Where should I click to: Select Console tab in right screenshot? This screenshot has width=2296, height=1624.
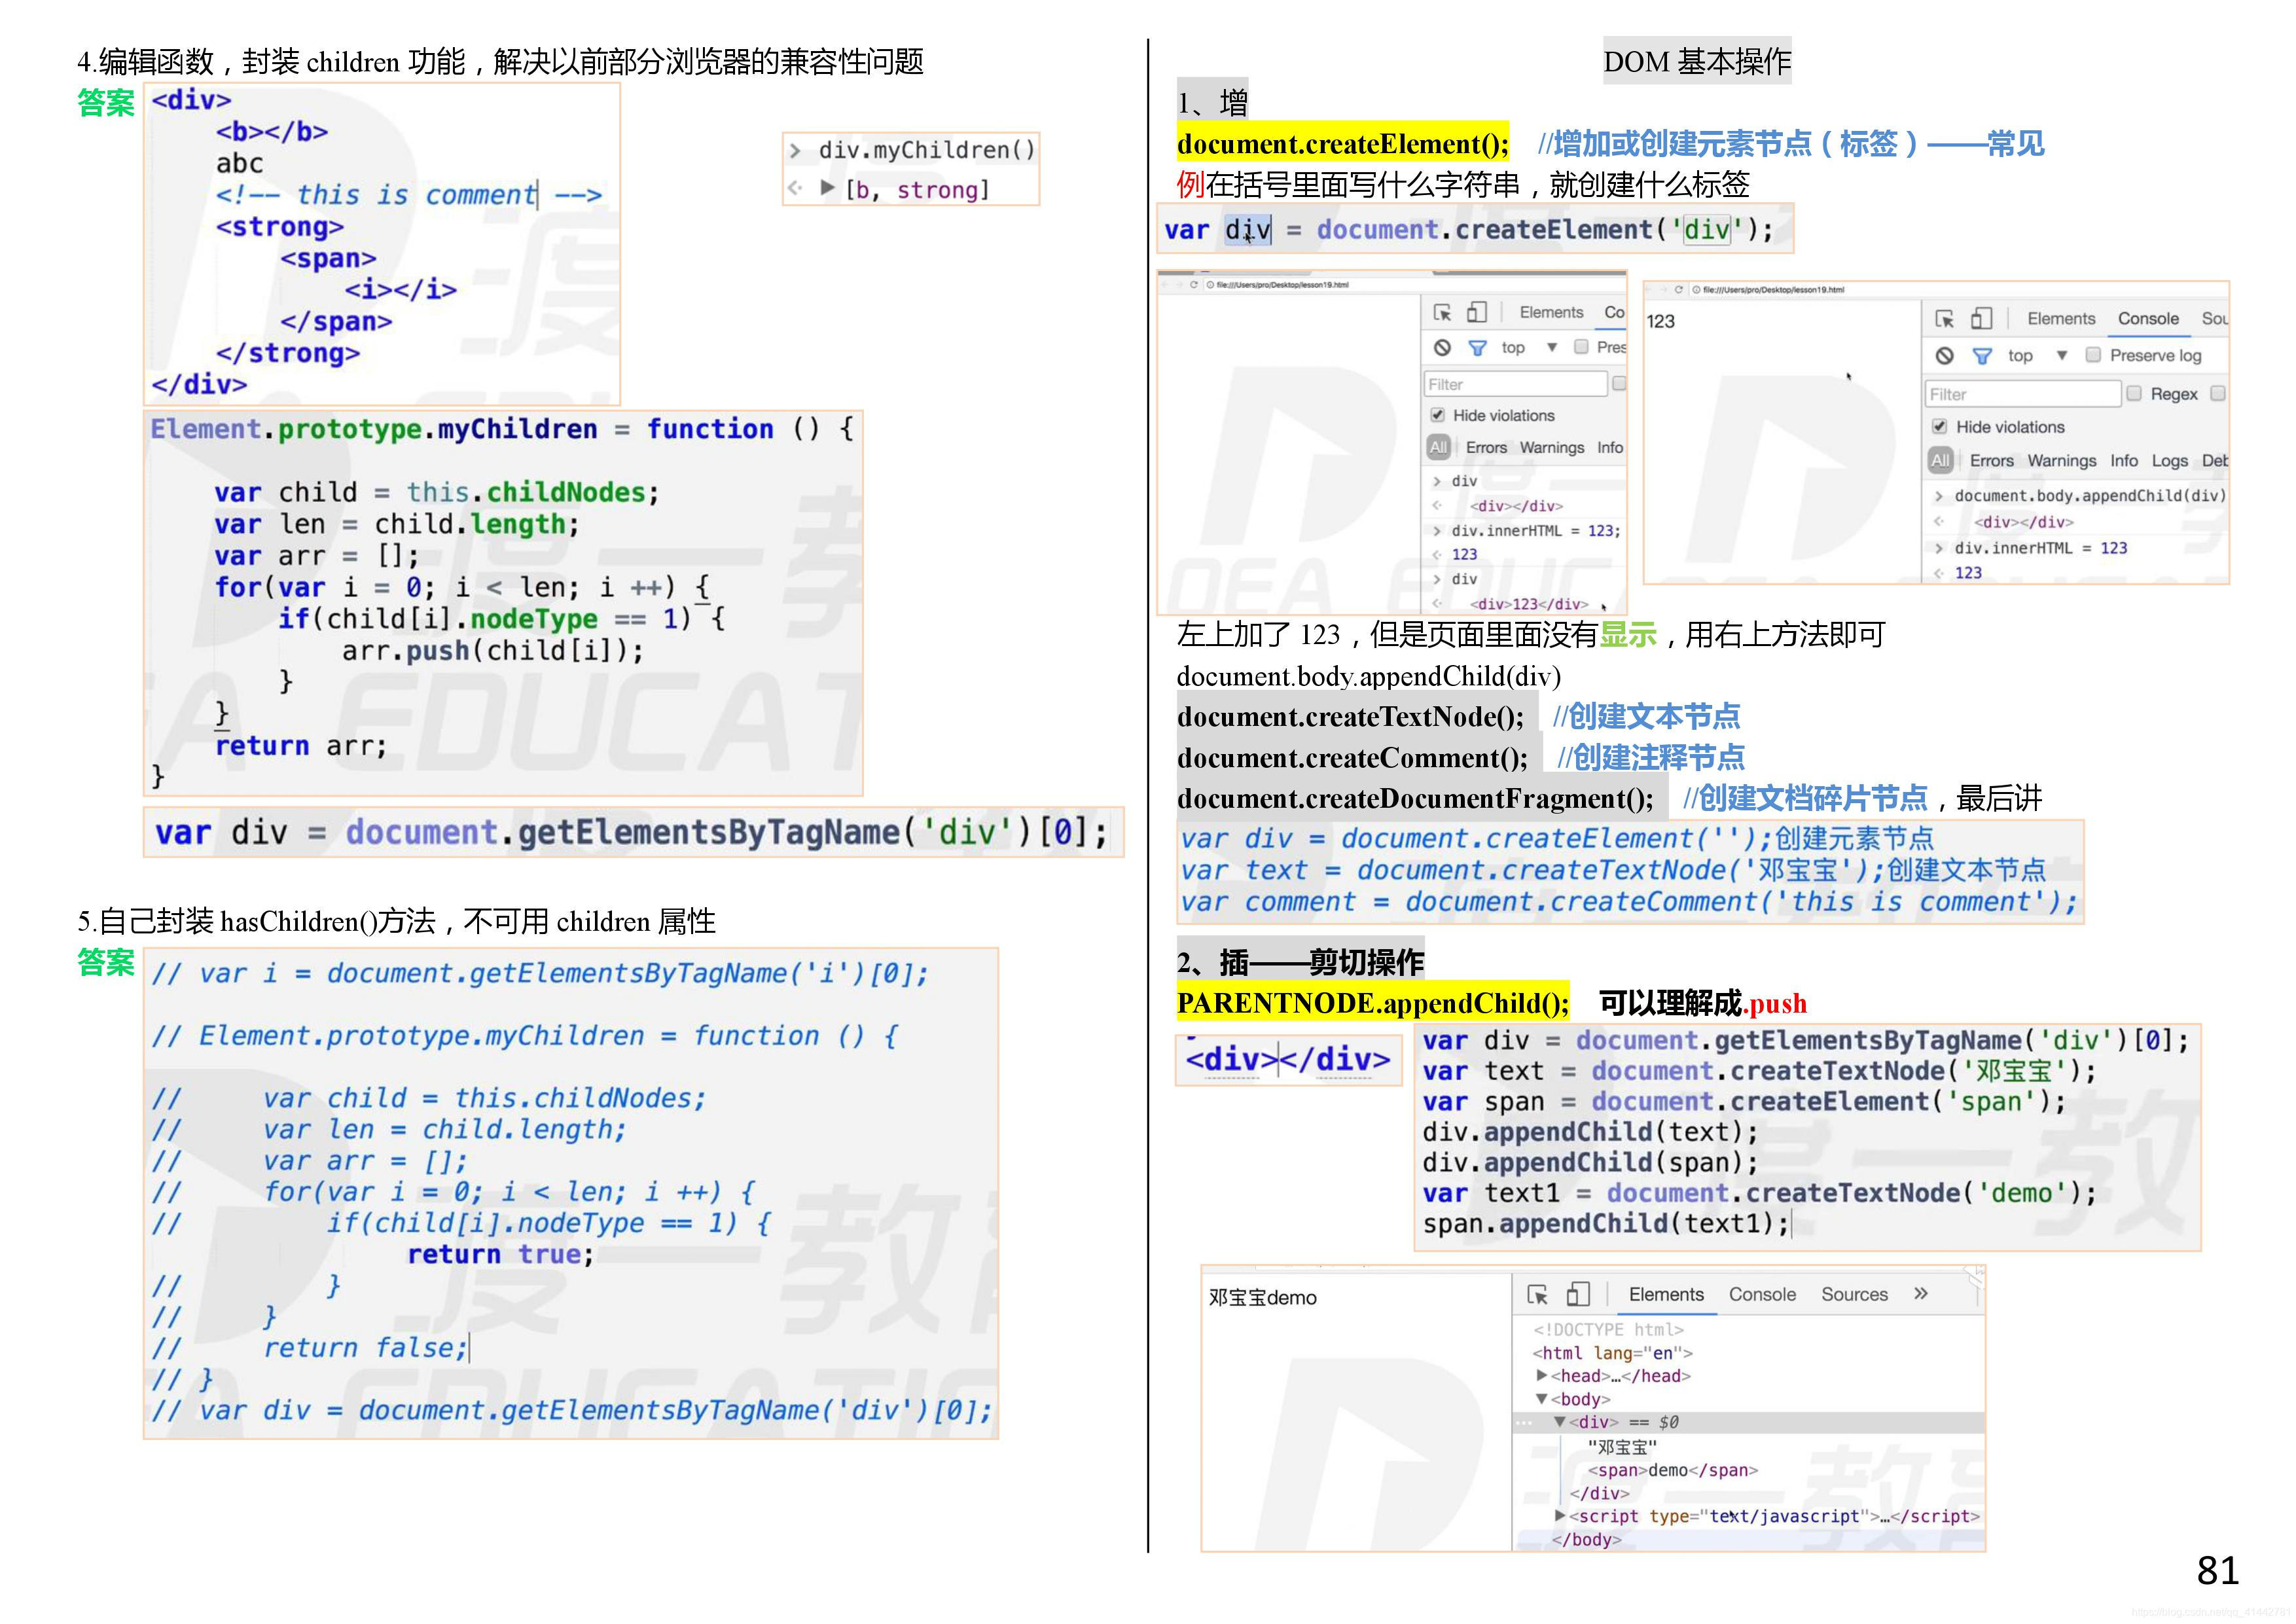point(2148,319)
